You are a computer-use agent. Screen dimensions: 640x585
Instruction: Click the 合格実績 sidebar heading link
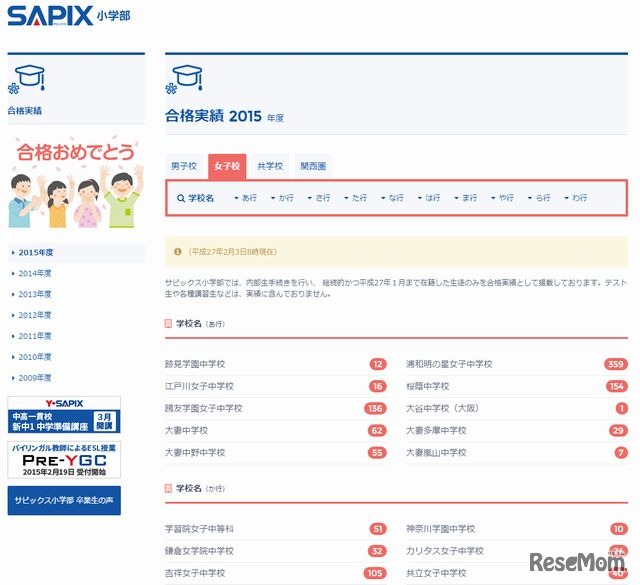[x=24, y=111]
